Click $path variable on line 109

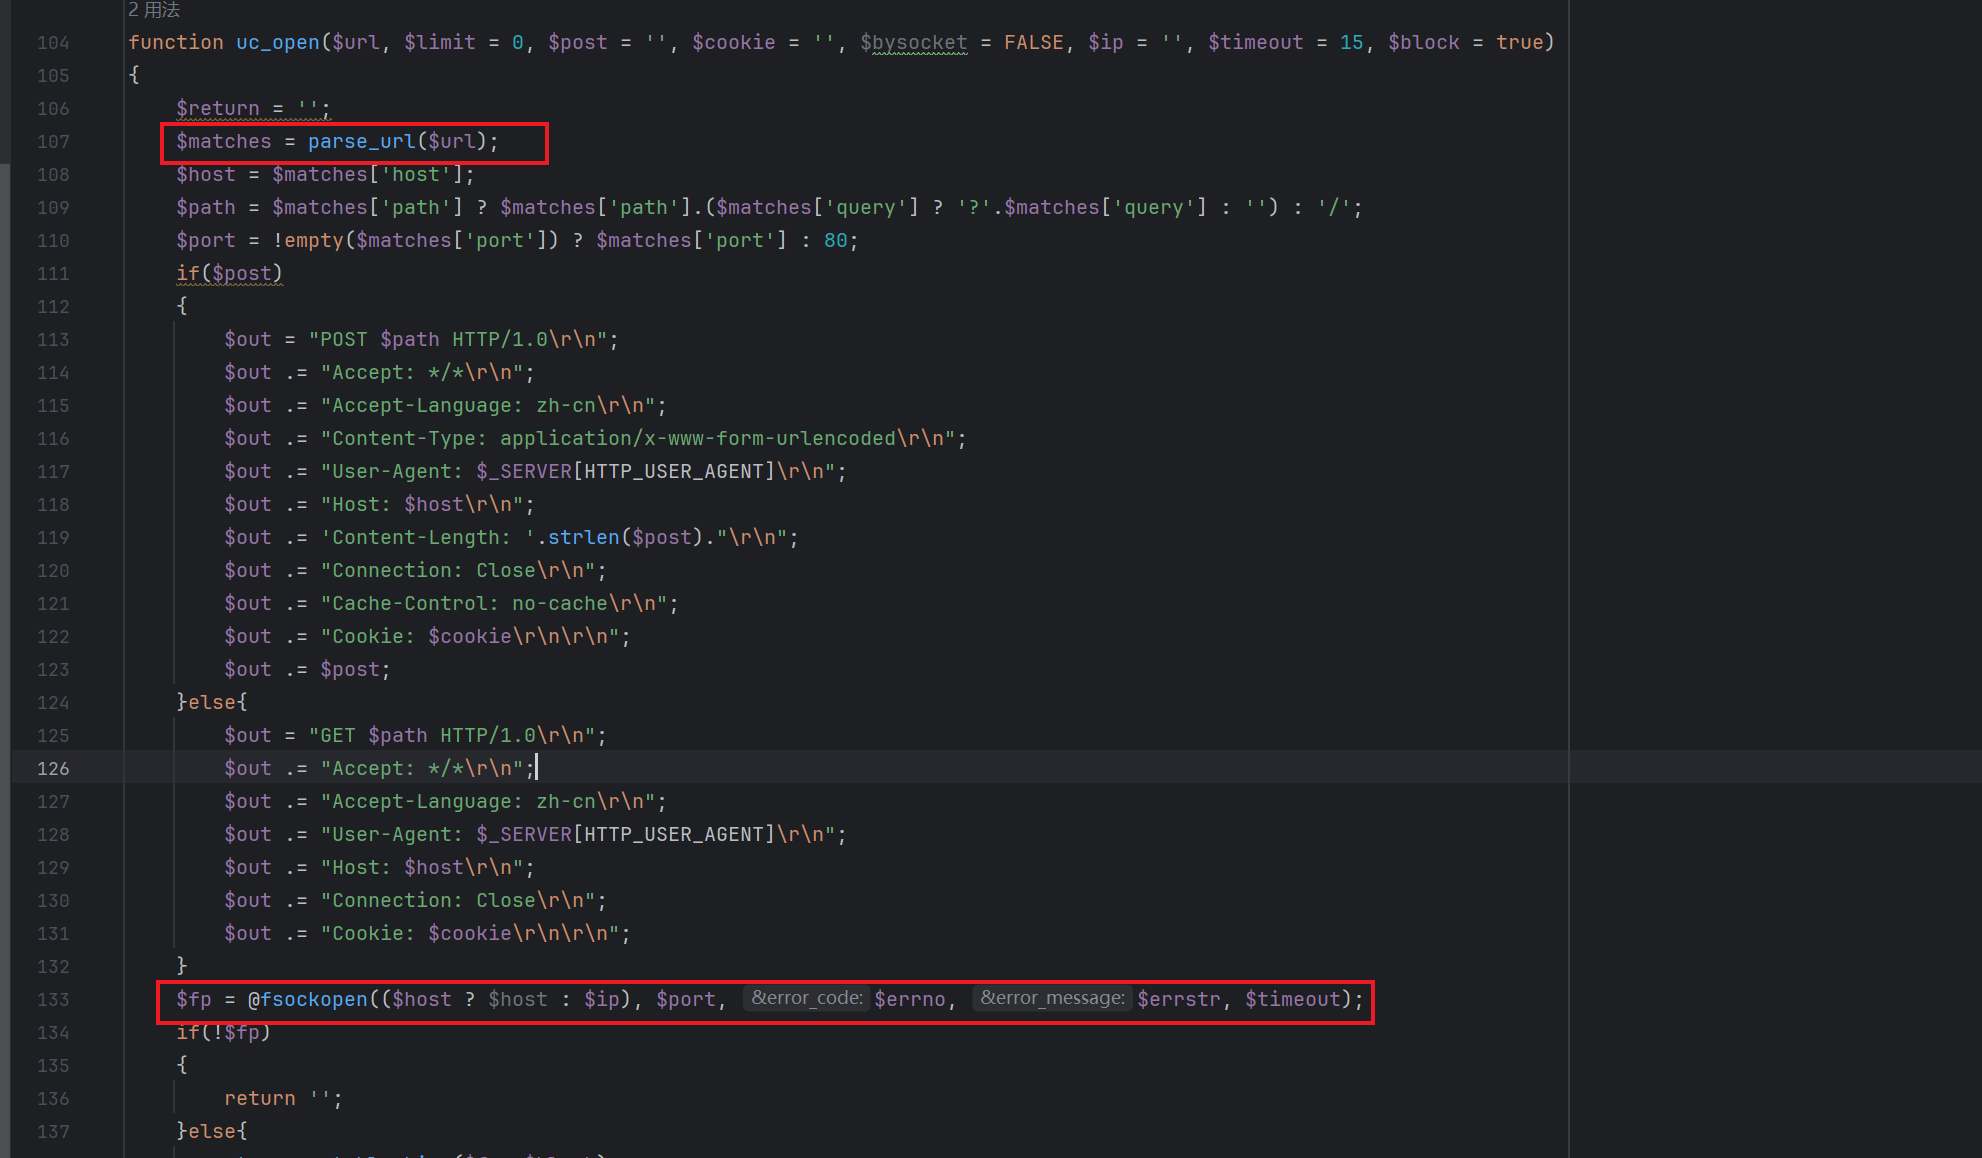point(206,207)
